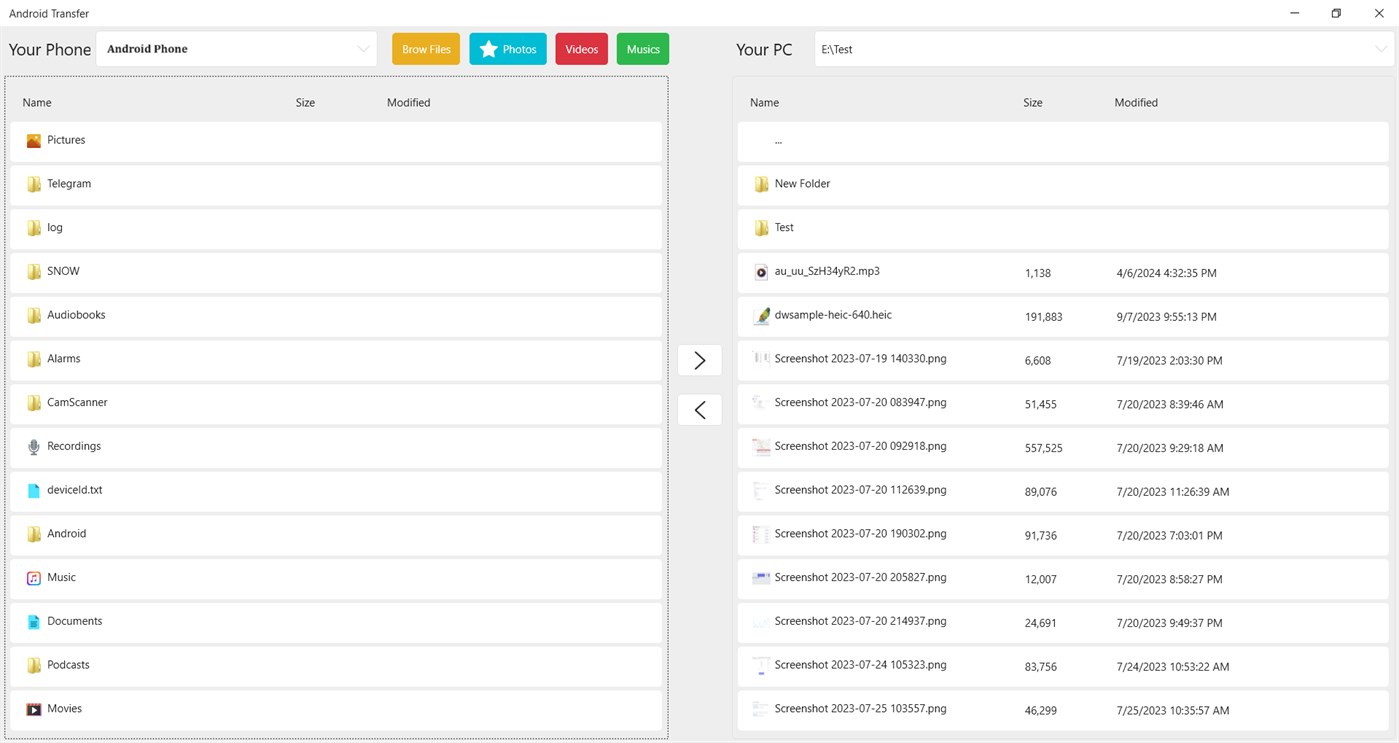Viewport: 1399px width, 743px height.
Task: Click the dwsample-heic-640.heic file icon
Action: [761, 316]
